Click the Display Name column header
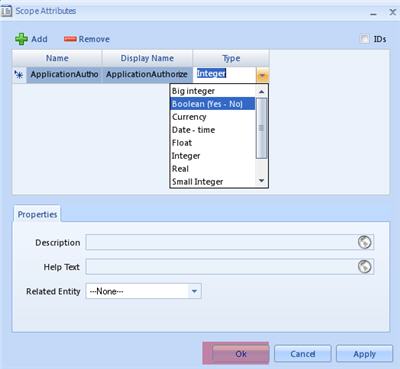 (147, 58)
